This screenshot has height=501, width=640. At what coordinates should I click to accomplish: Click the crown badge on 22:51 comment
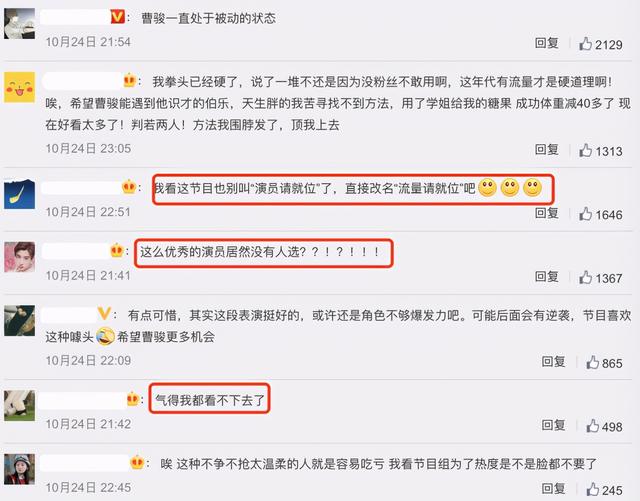point(129,187)
